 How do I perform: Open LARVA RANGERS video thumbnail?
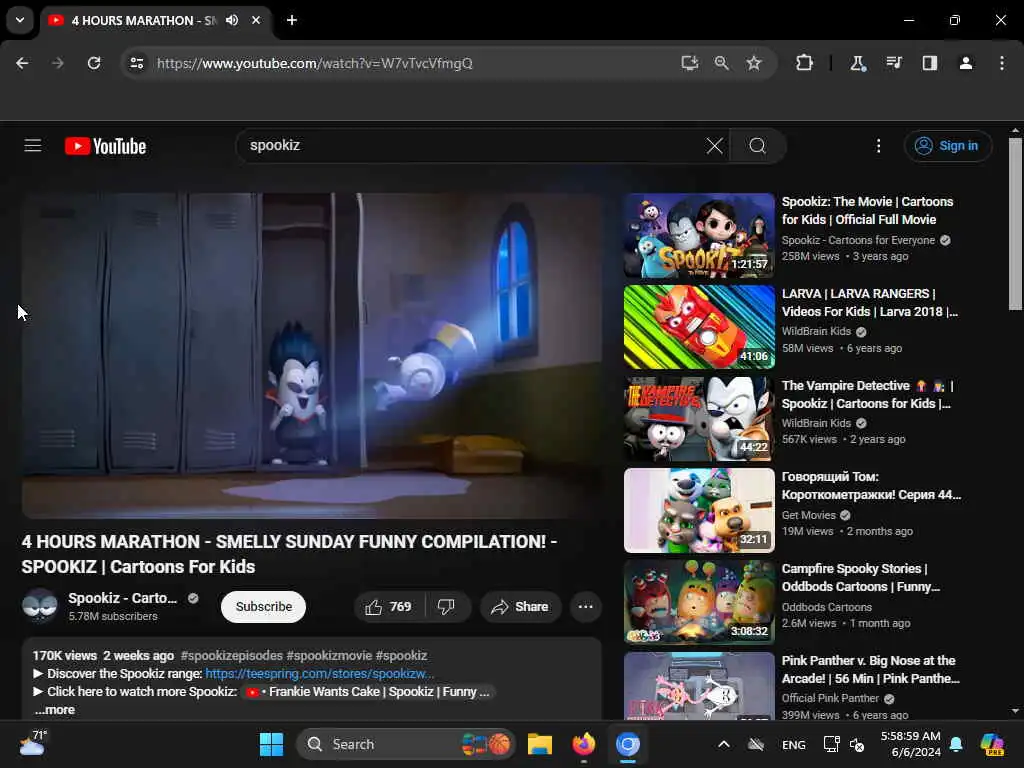pos(699,327)
